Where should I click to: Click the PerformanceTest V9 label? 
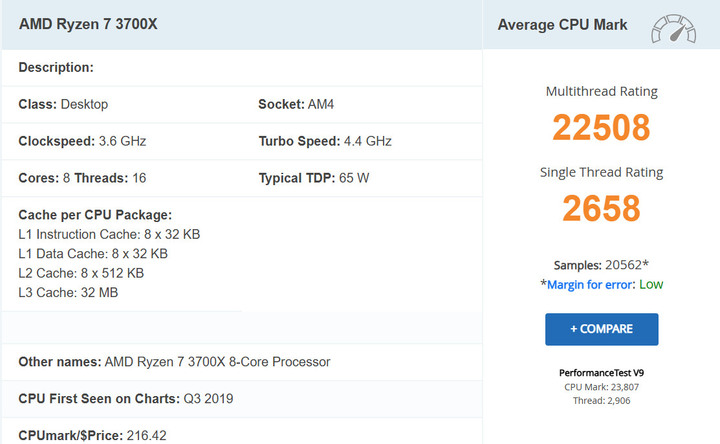(x=602, y=373)
